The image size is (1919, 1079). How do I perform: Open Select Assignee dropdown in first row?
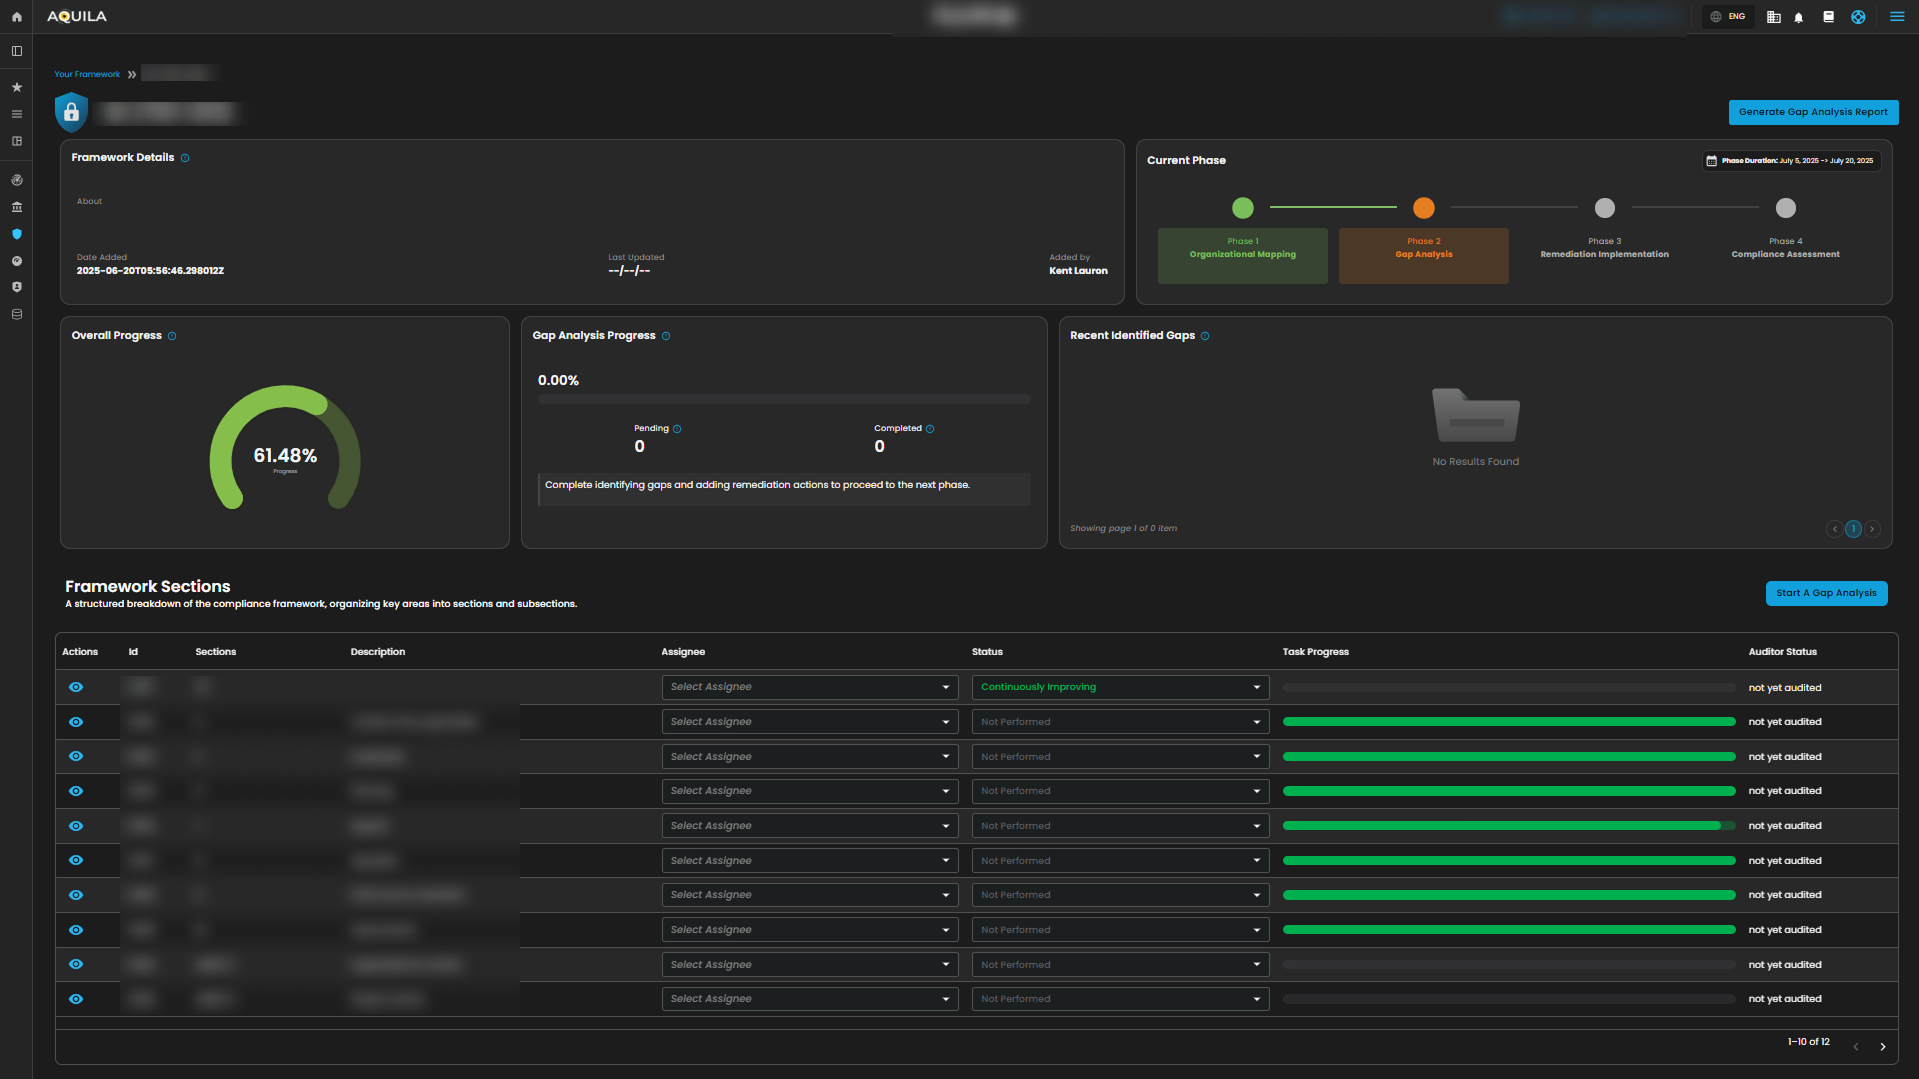coord(809,687)
